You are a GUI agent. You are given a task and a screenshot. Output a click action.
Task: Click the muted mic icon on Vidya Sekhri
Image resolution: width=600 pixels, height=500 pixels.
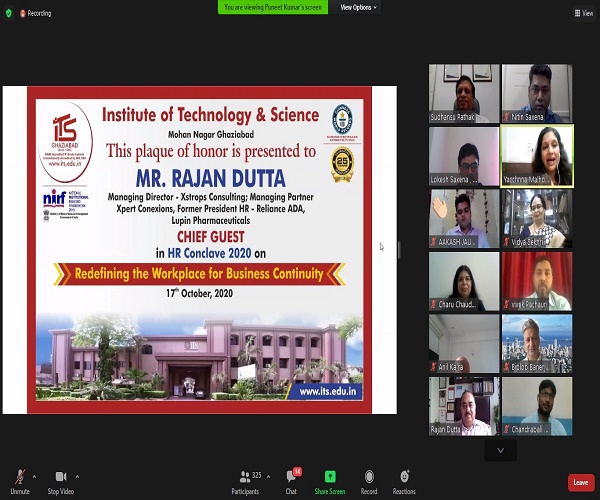pyautogui.click(x=507, y=242)
